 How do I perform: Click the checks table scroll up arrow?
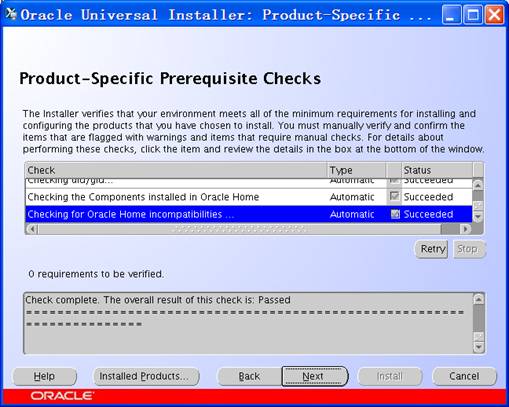coord(478,184)
